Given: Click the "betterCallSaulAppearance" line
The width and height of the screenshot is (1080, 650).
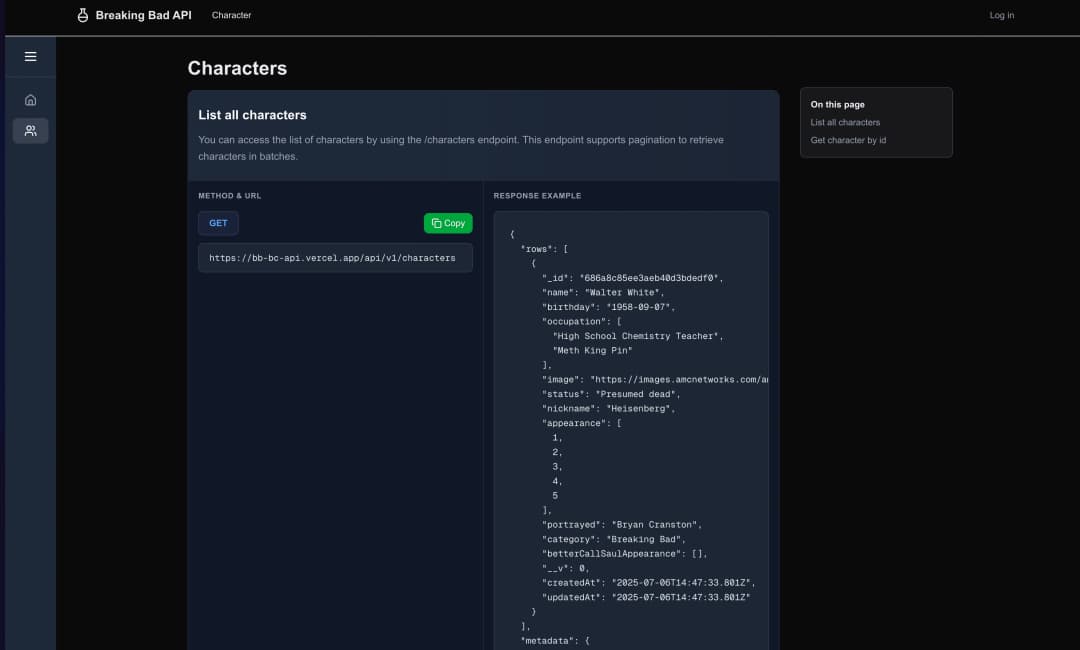Looking at the screenshot, I should pyautogui.click(x=625, y=554).
